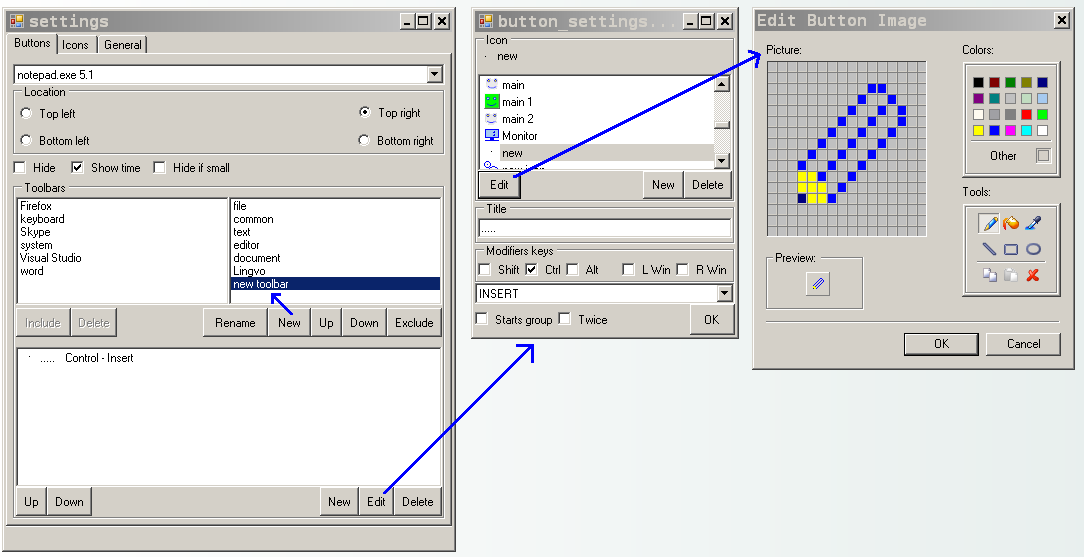Choose Bottom right location
The width and height of the screenshot is (1084, 557).
pos(364,140)
